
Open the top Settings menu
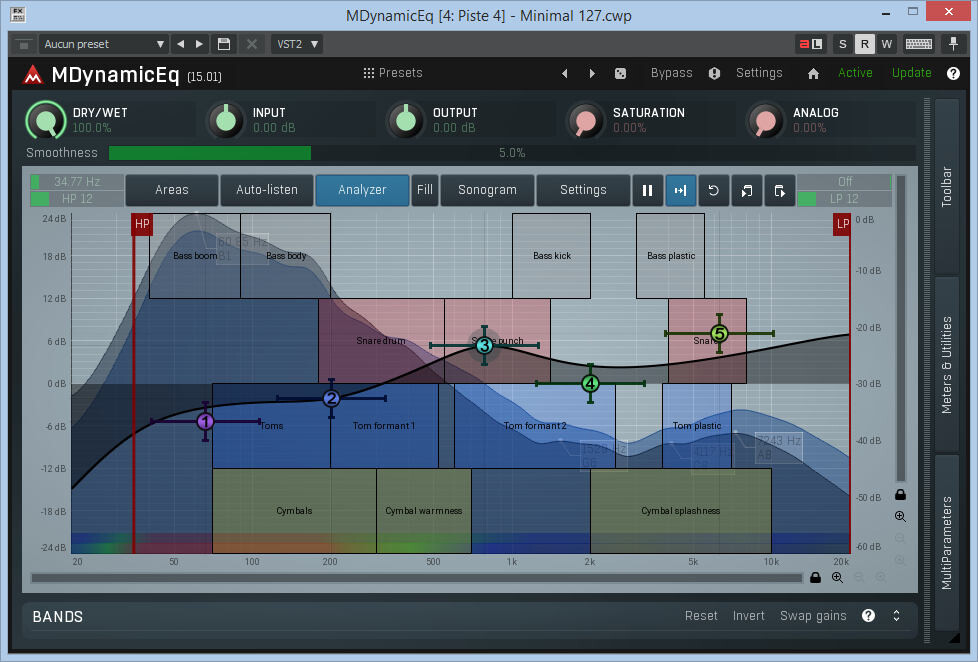click(x=759, y=73)
